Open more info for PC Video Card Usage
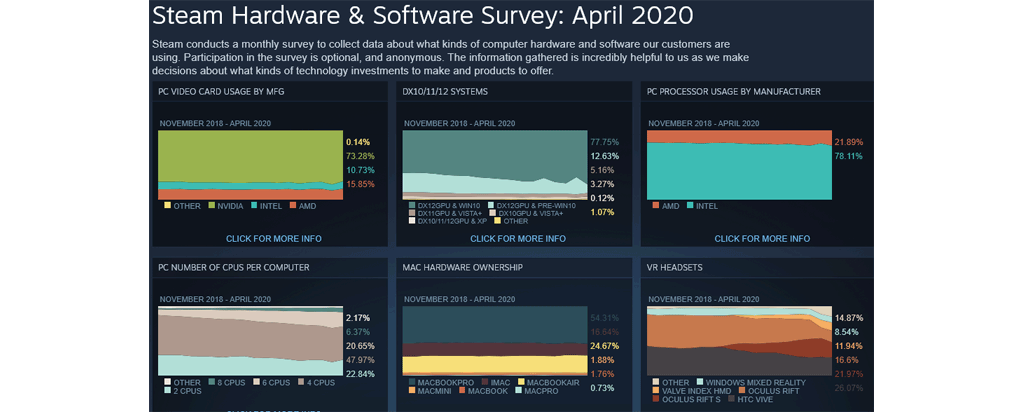The image size is (1024, 412). point(274,239)
